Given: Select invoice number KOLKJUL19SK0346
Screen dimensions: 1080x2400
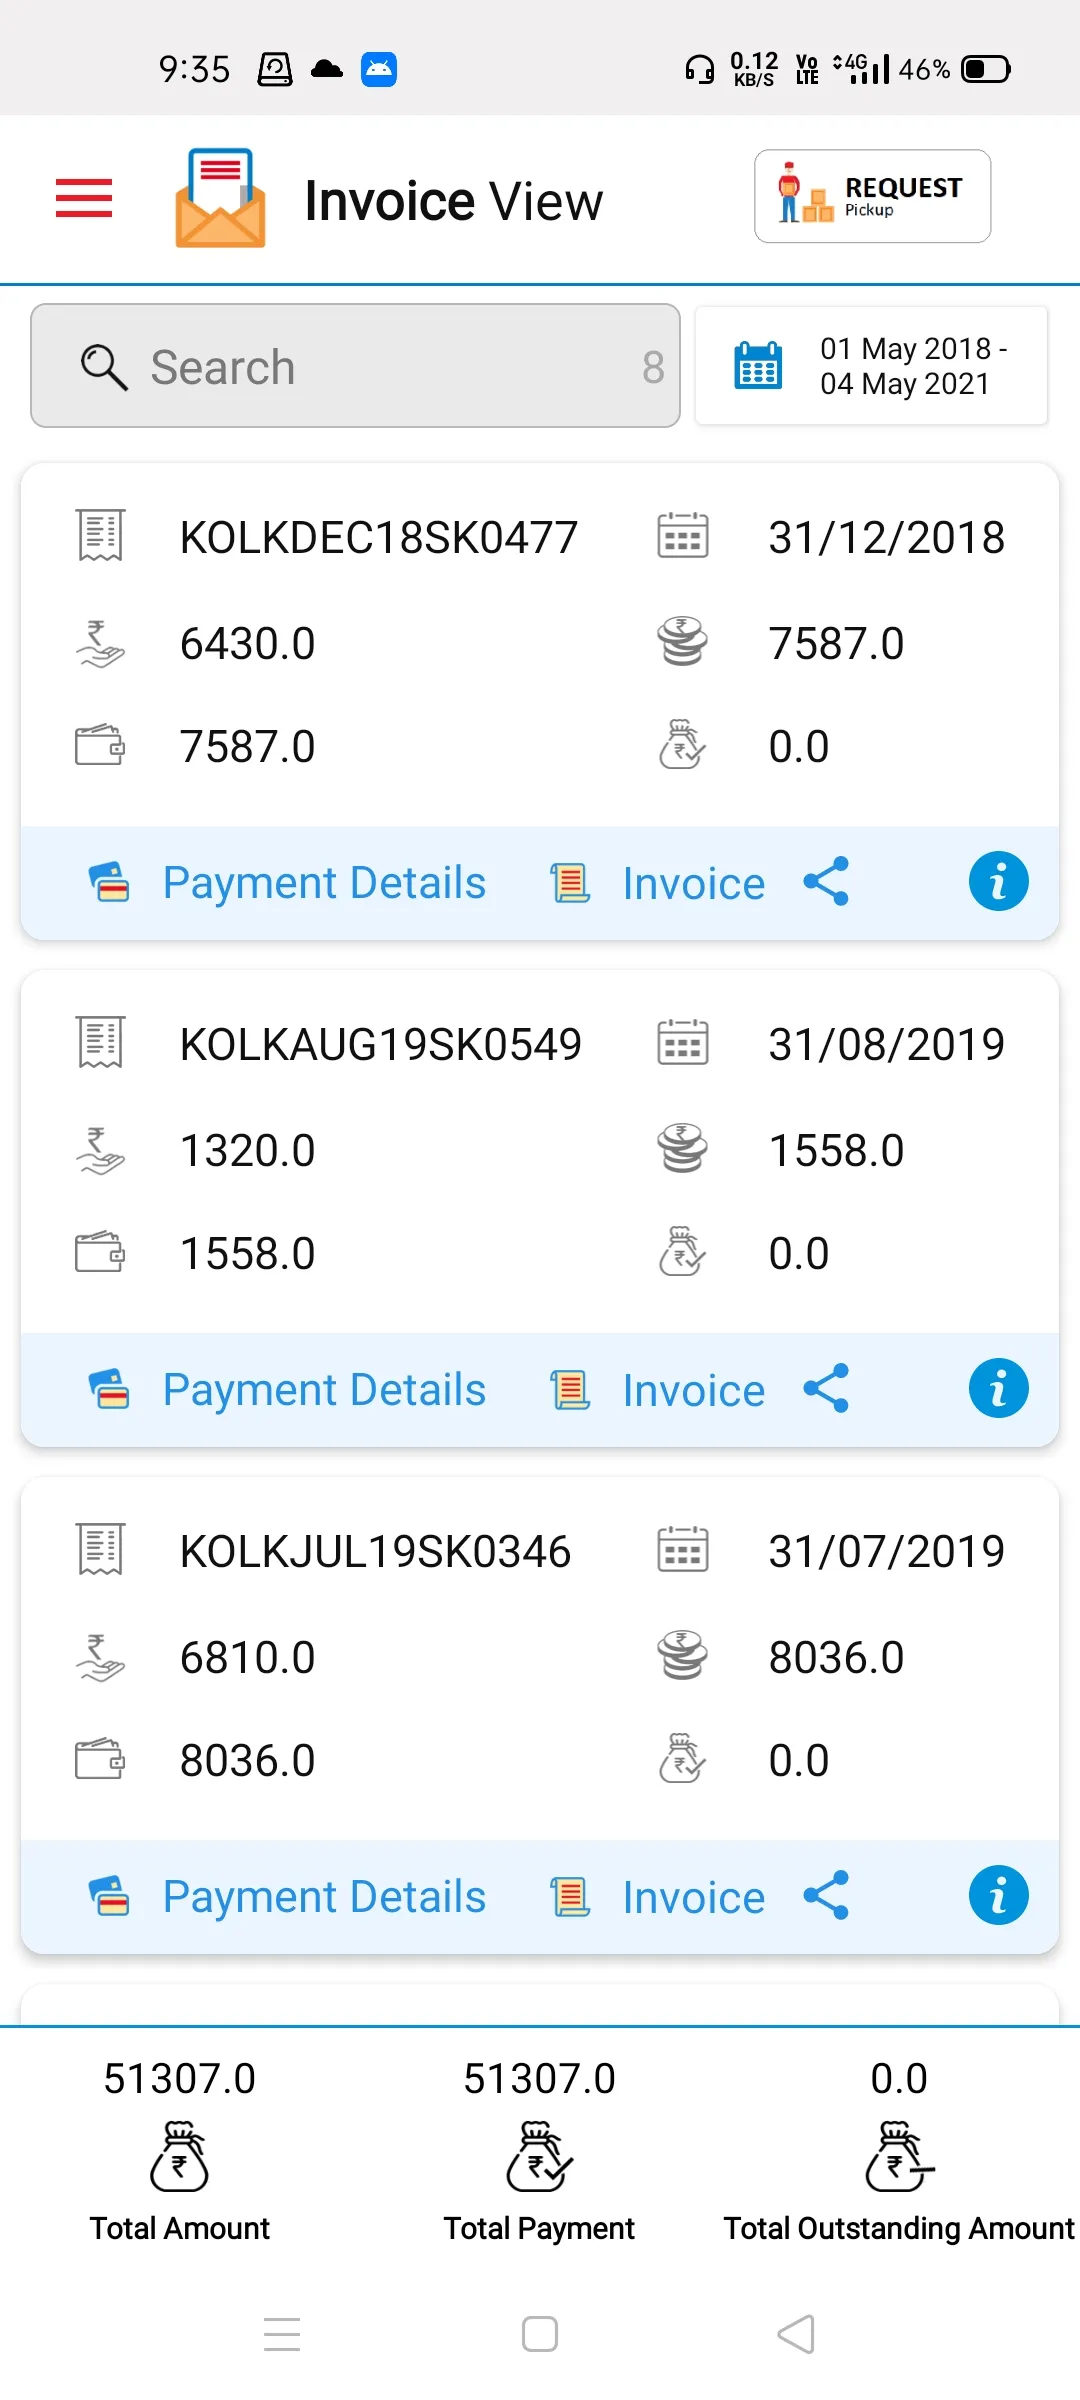Looking at the screenshot, I should pos(376,1551).
